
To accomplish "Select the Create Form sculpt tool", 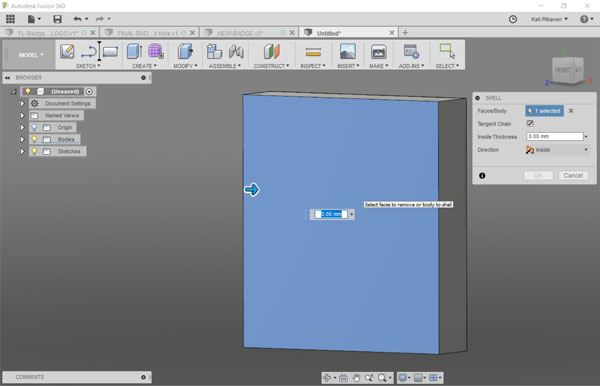I will tap(156, 51).
